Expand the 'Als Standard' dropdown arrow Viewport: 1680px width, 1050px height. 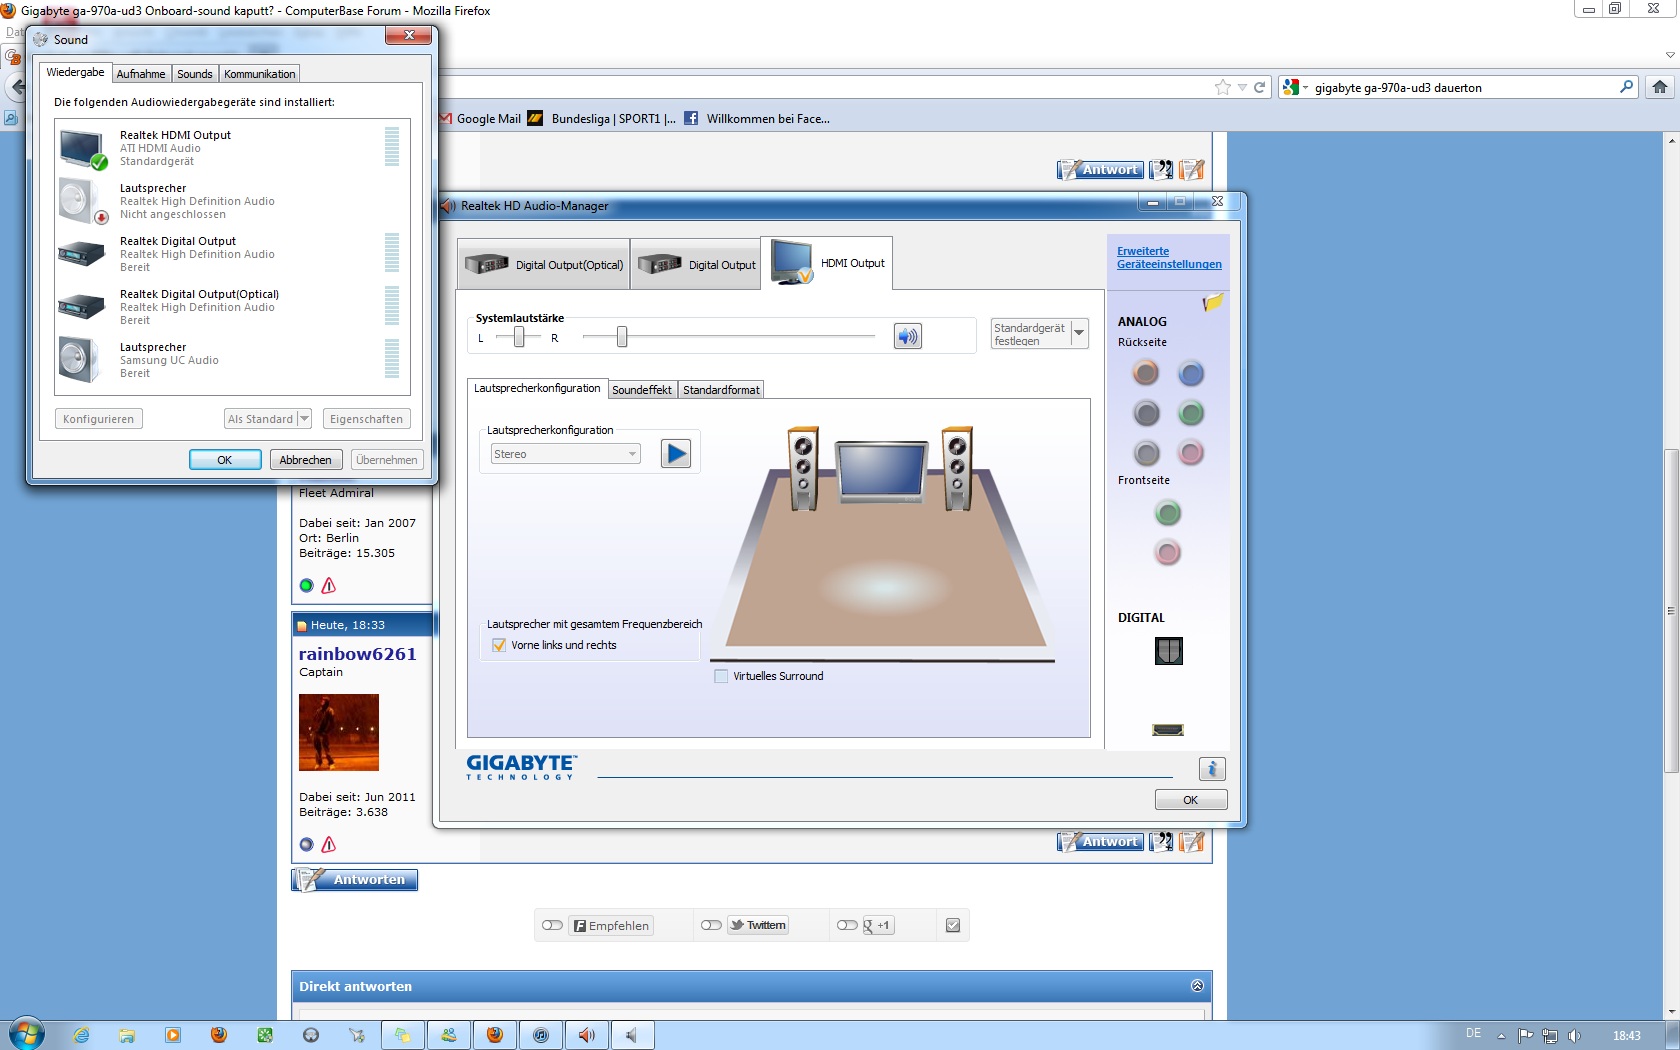click(304, 419)
